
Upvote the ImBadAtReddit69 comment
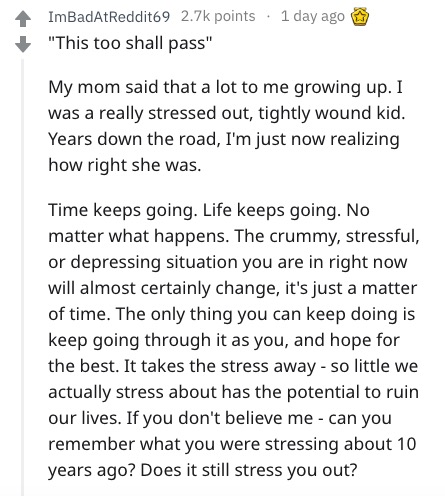click(x=23, y=19)
